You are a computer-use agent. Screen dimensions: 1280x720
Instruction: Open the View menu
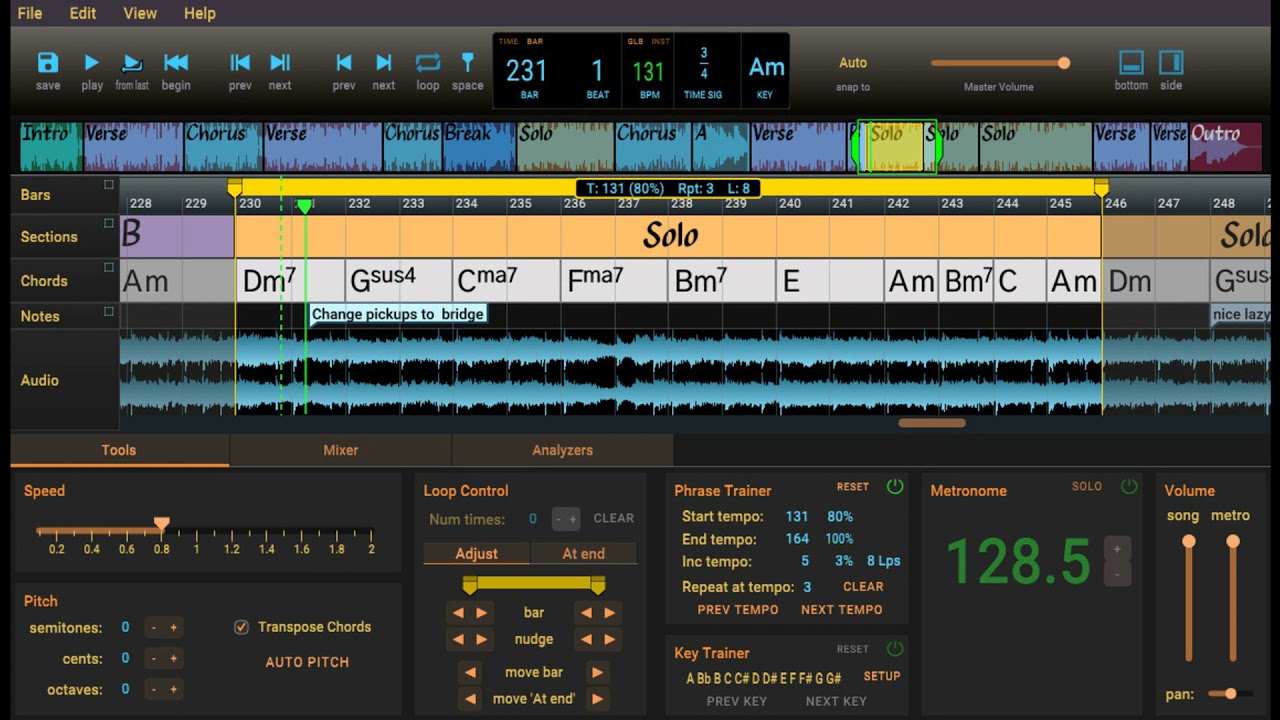point(140,13)
